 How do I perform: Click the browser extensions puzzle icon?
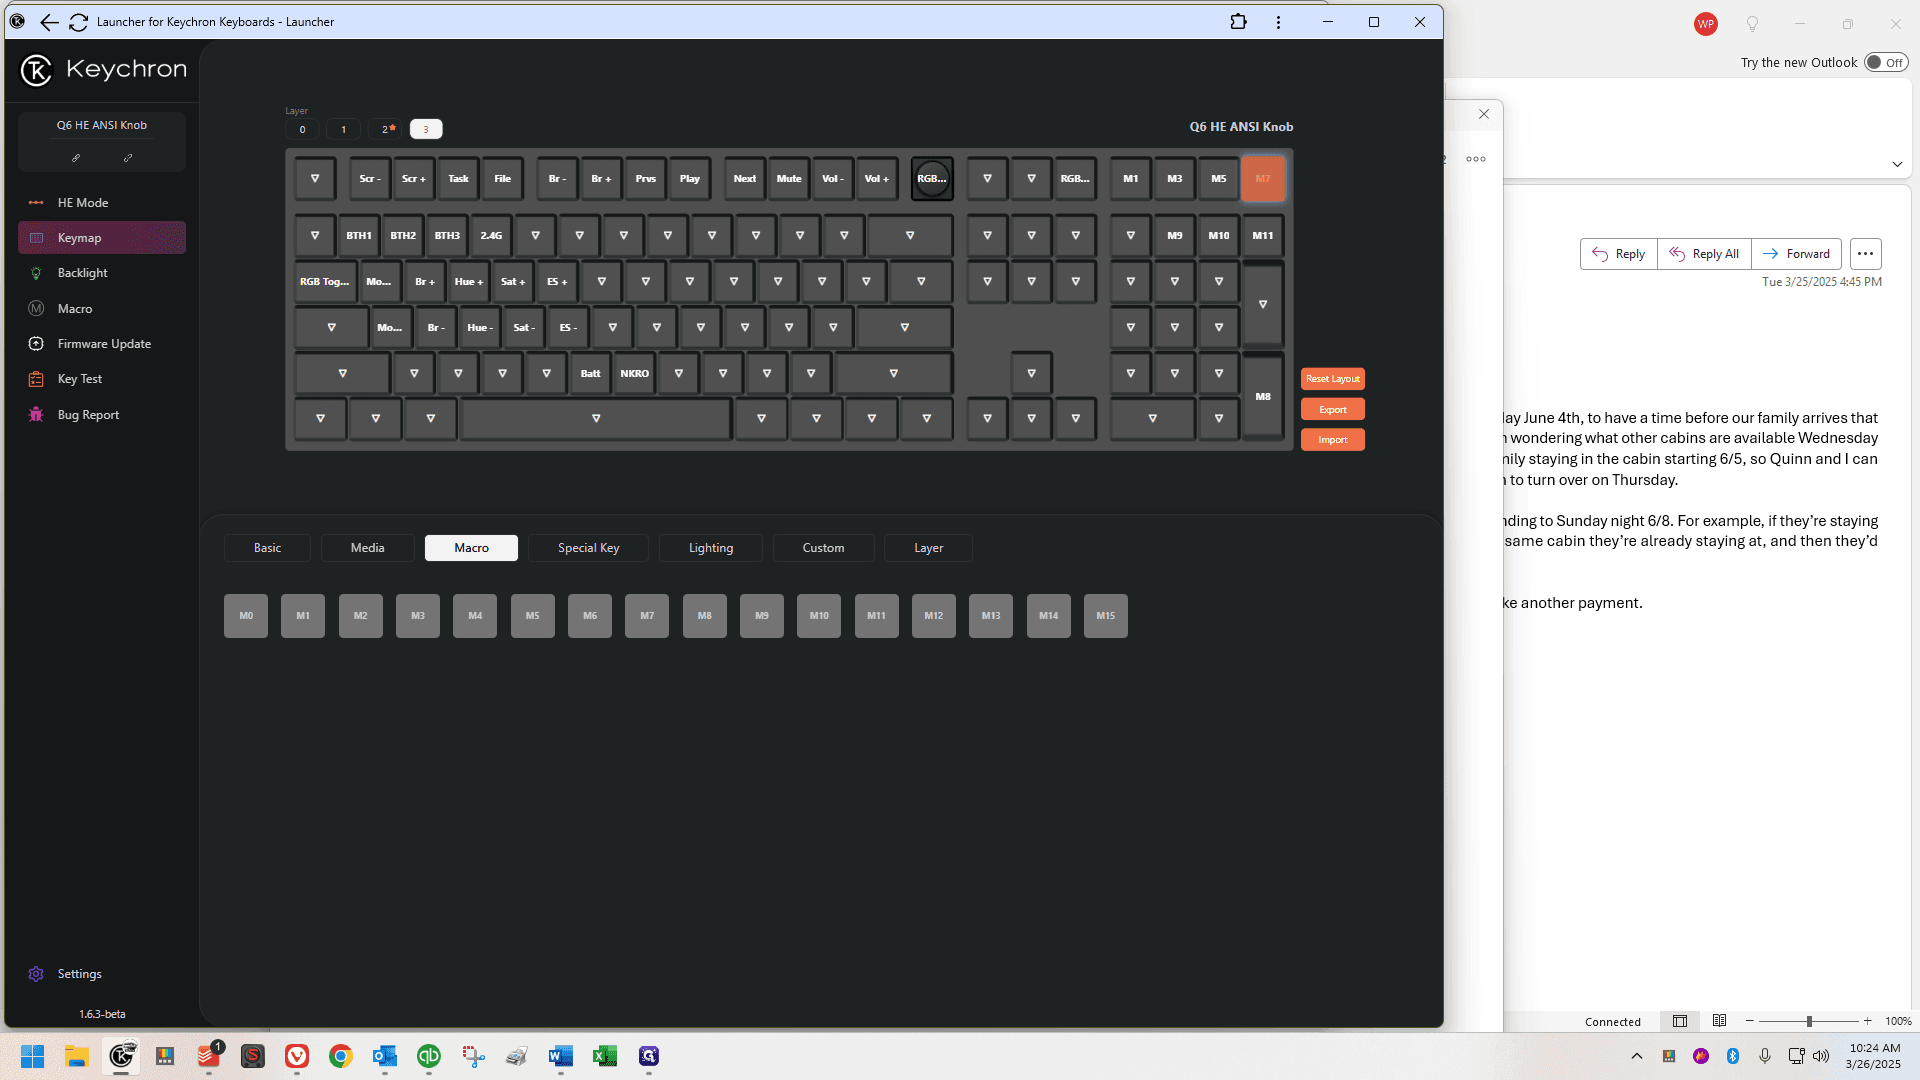coord(1239,22)
